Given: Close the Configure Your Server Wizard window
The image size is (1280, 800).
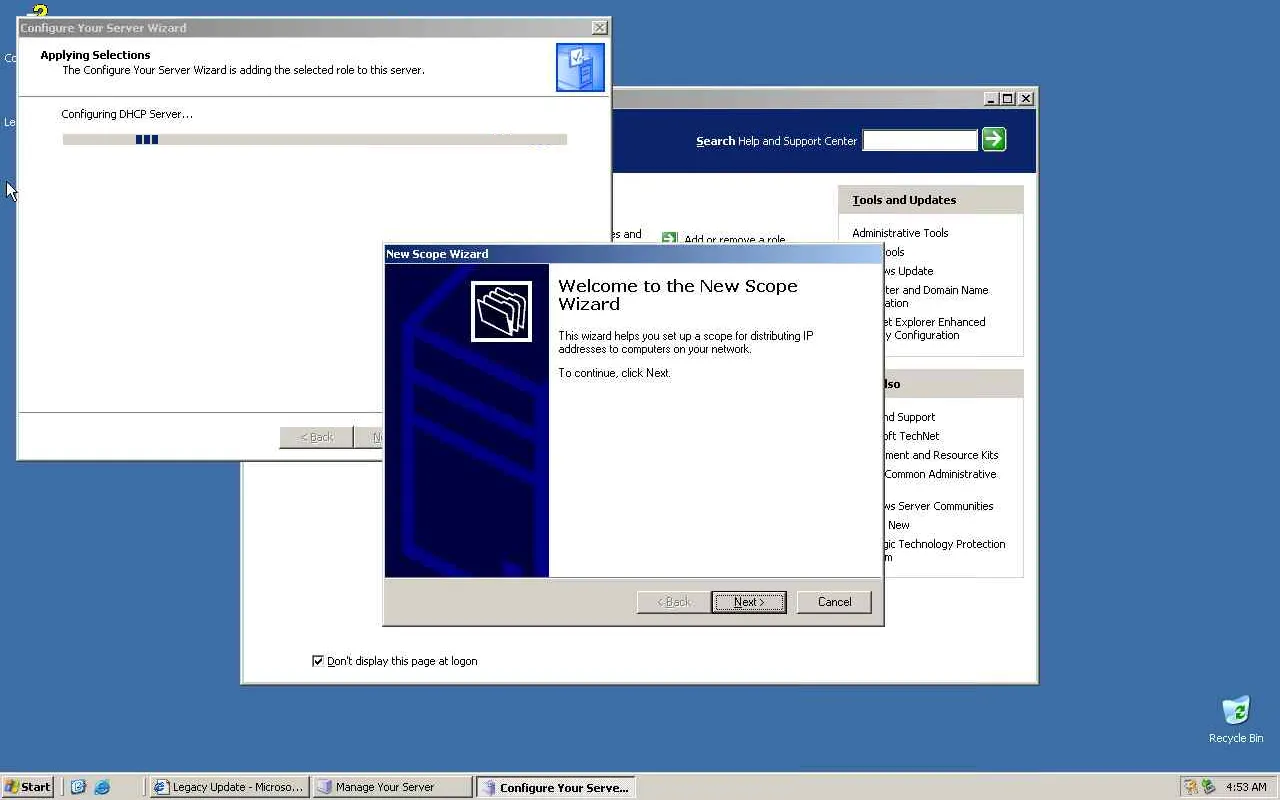Looking at the screenshot, I should coord(599,28).
